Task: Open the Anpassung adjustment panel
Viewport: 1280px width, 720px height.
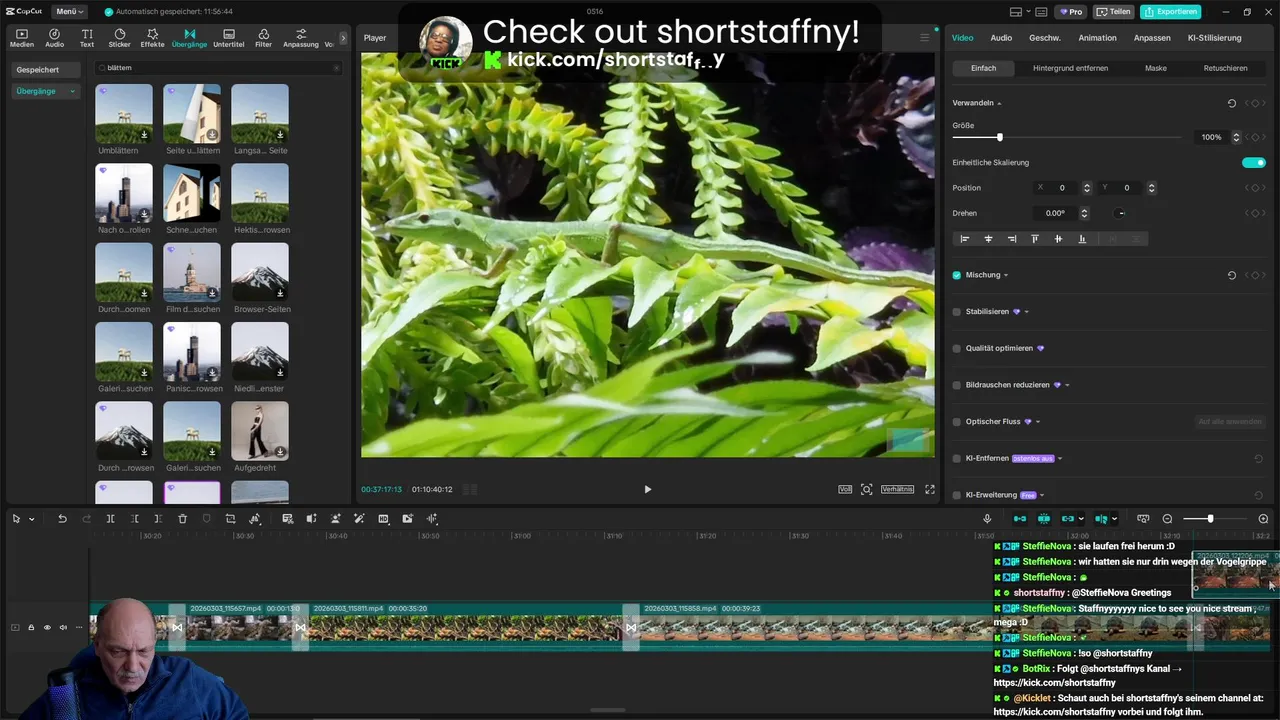Action: coord(301,38)
